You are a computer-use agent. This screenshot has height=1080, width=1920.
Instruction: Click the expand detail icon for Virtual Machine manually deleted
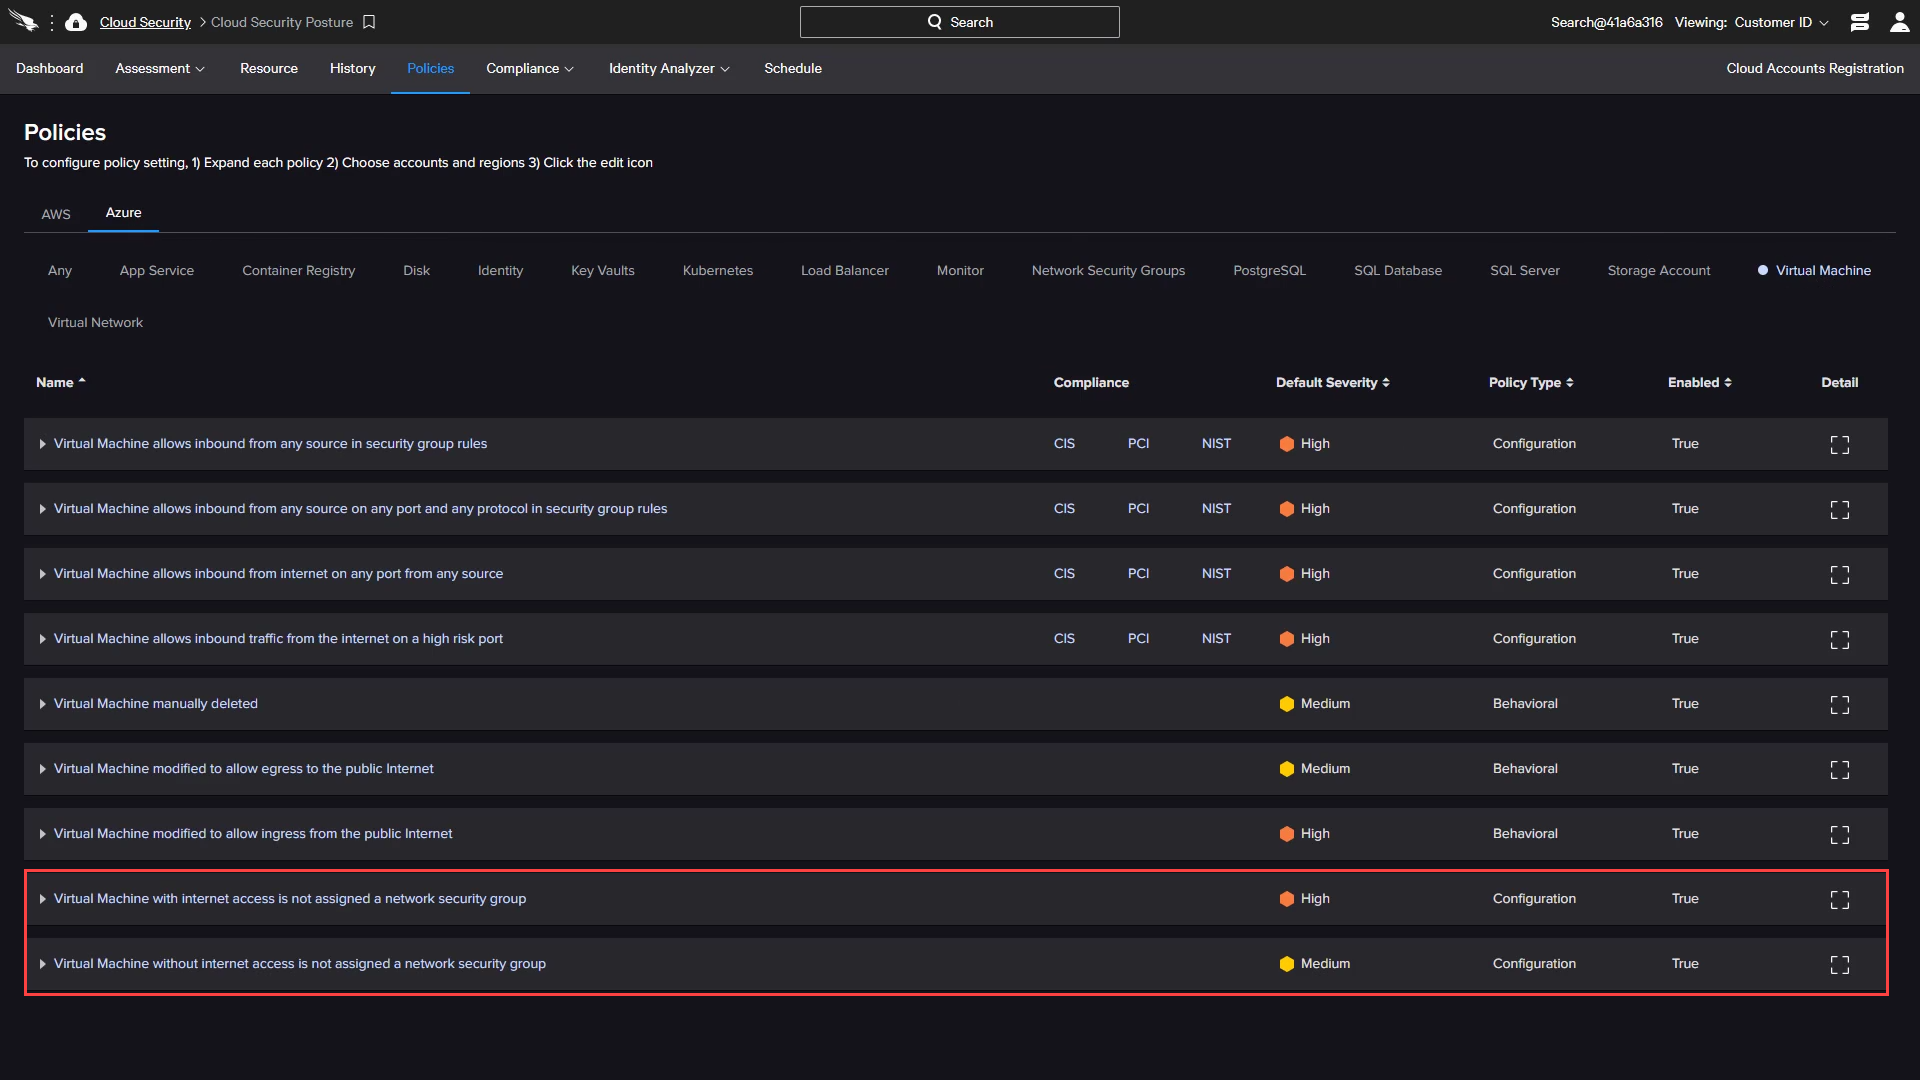coord(1840,704)
